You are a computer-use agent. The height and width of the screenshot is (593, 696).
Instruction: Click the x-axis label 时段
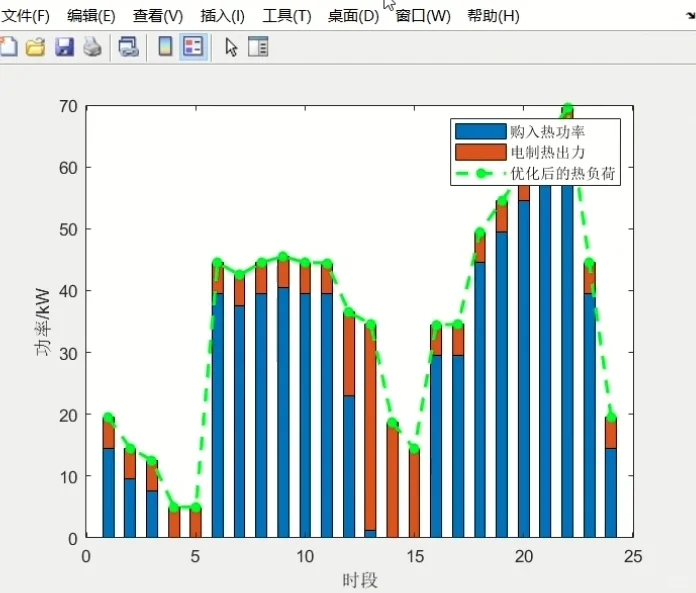[x=360, y=580]
